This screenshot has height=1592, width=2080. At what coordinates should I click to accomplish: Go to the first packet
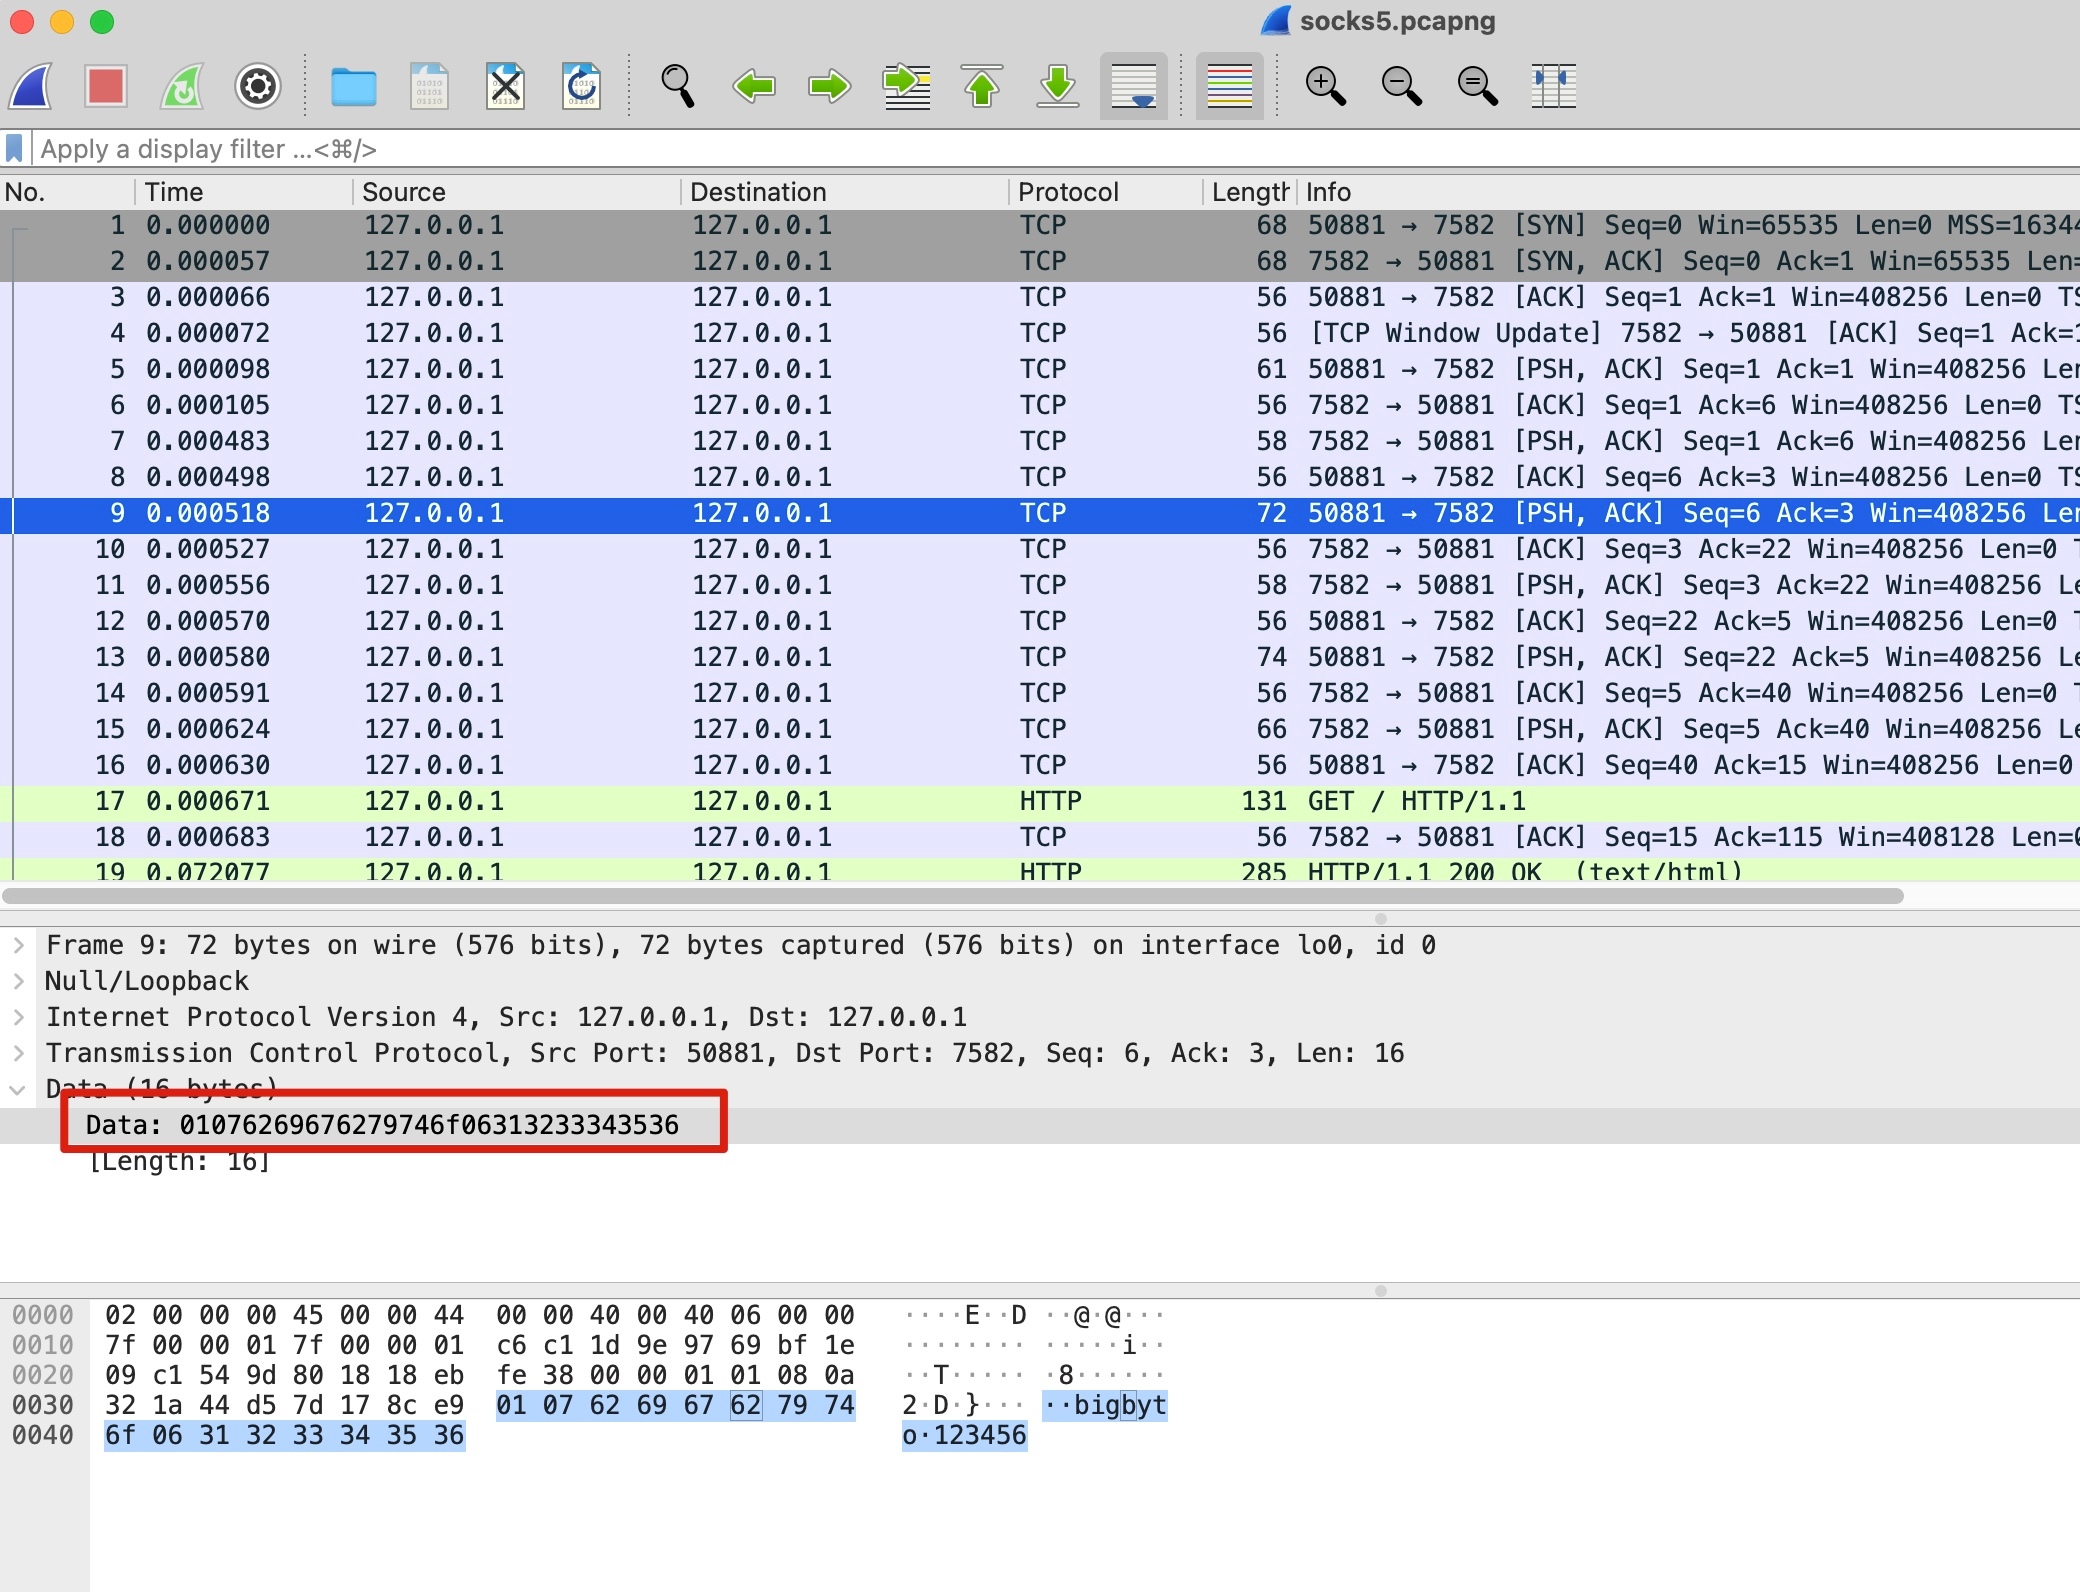982,87
